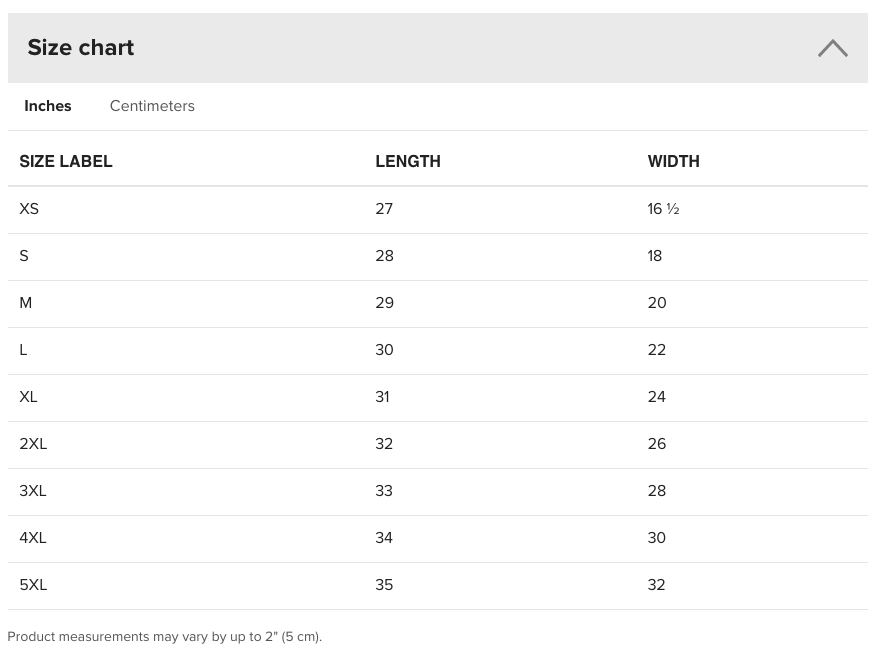
Task: Click the product measurements disclaimer text
Action: click(165, 637)
